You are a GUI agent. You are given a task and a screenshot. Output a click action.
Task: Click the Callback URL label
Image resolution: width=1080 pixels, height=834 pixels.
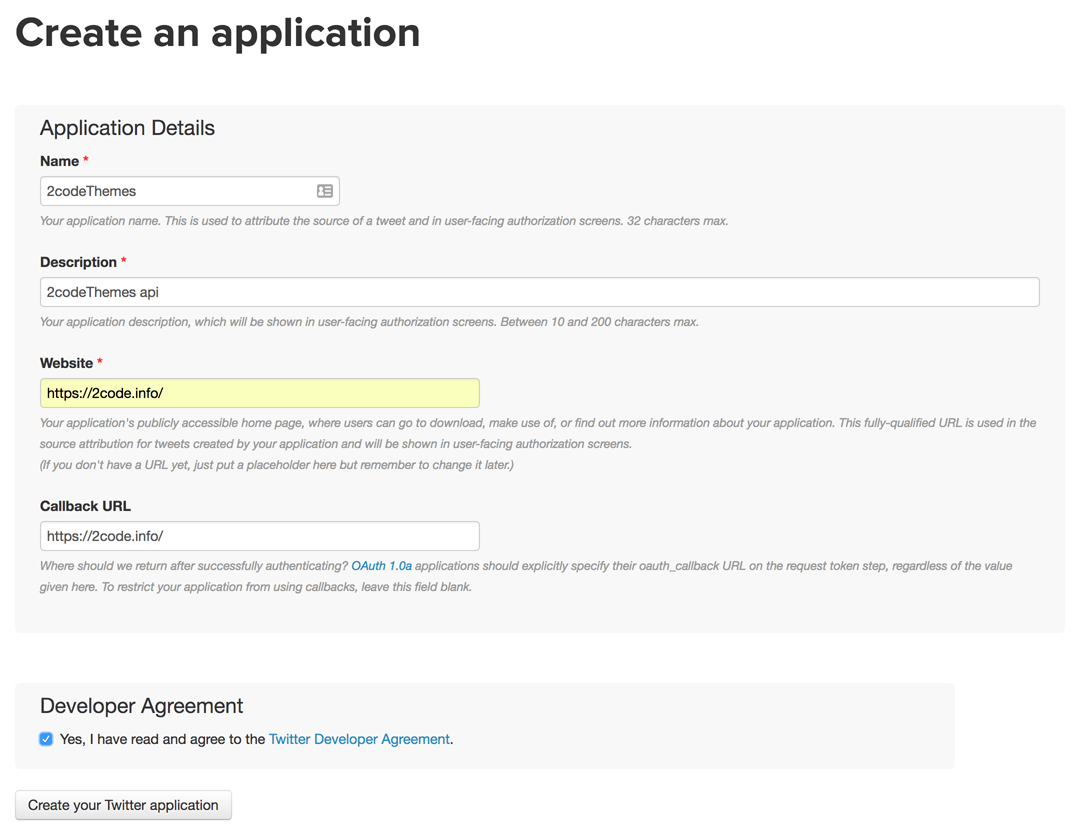pyautogui.click(x=85, y=505)
